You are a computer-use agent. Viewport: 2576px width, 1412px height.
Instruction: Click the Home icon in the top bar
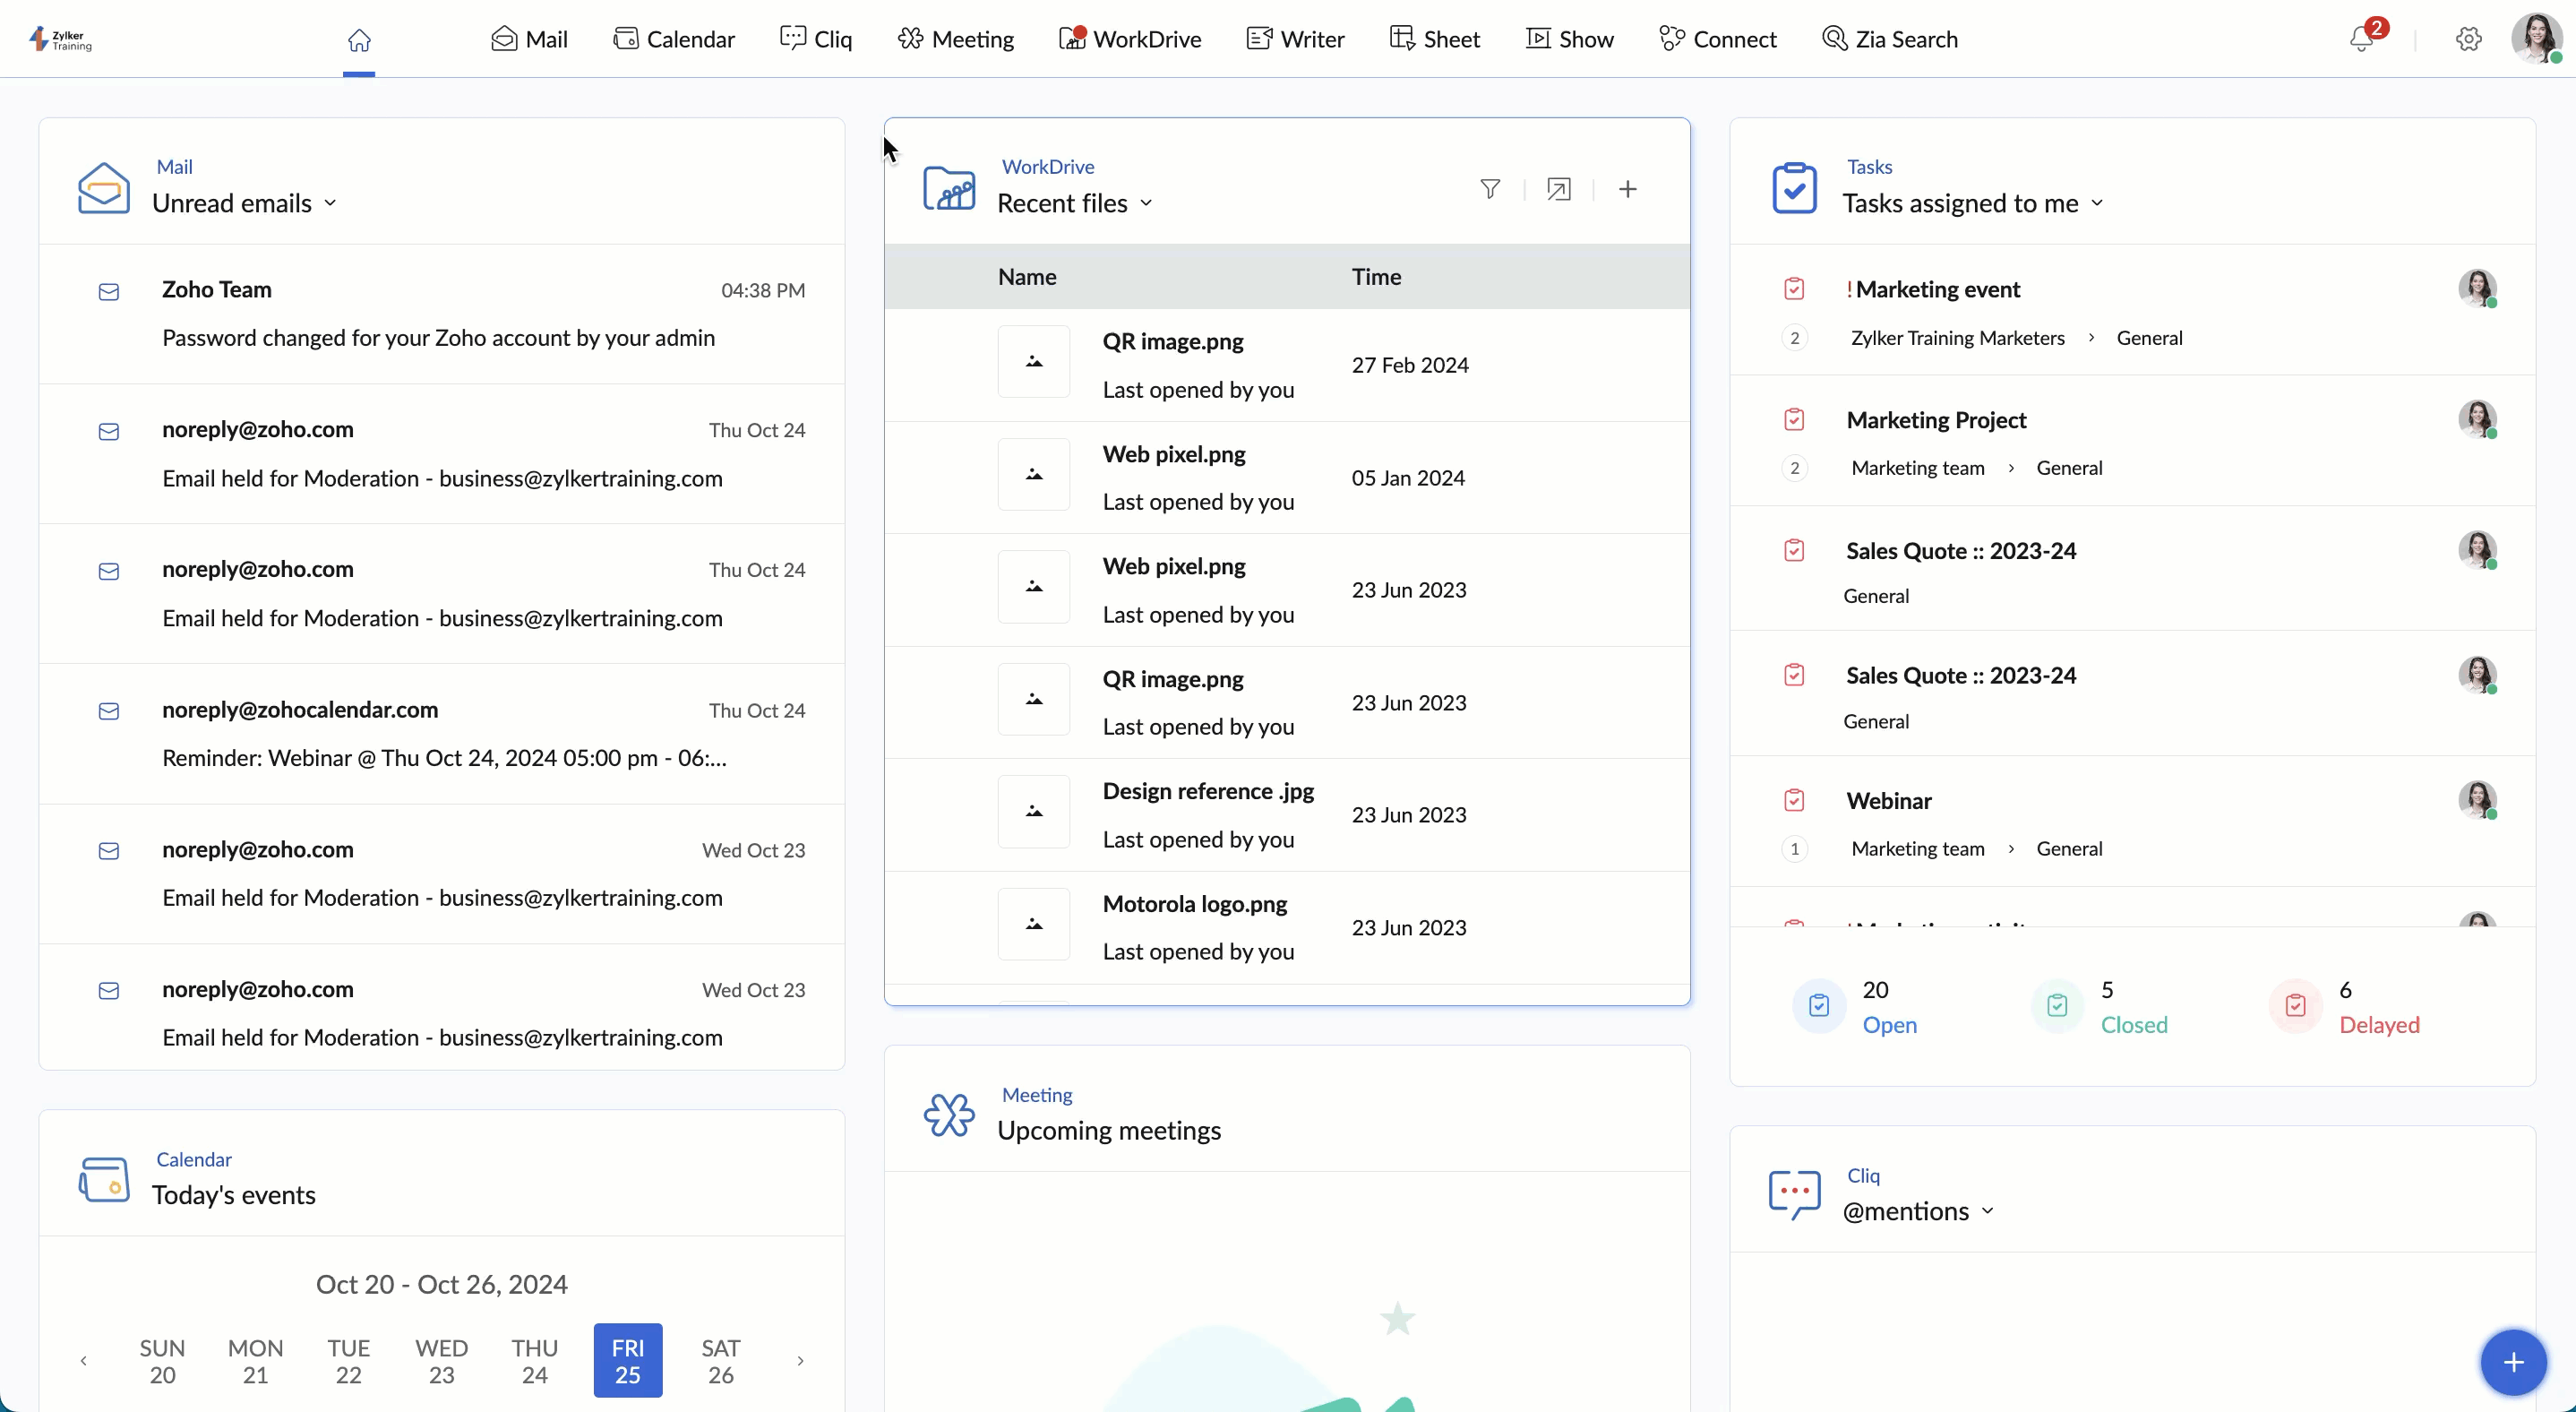click(x=359, y=40)
